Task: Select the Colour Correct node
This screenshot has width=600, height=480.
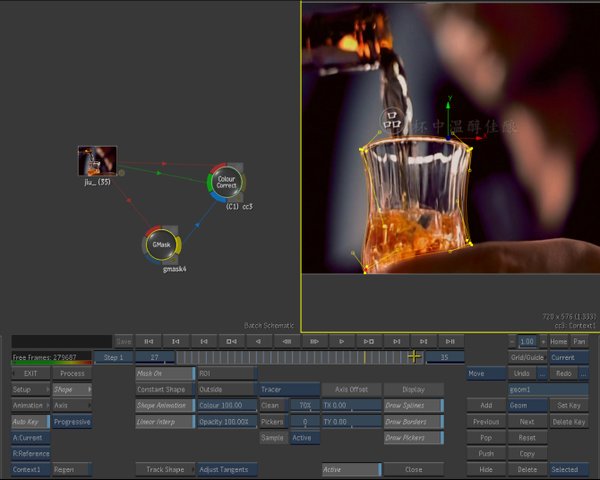Action: (225, 183)
